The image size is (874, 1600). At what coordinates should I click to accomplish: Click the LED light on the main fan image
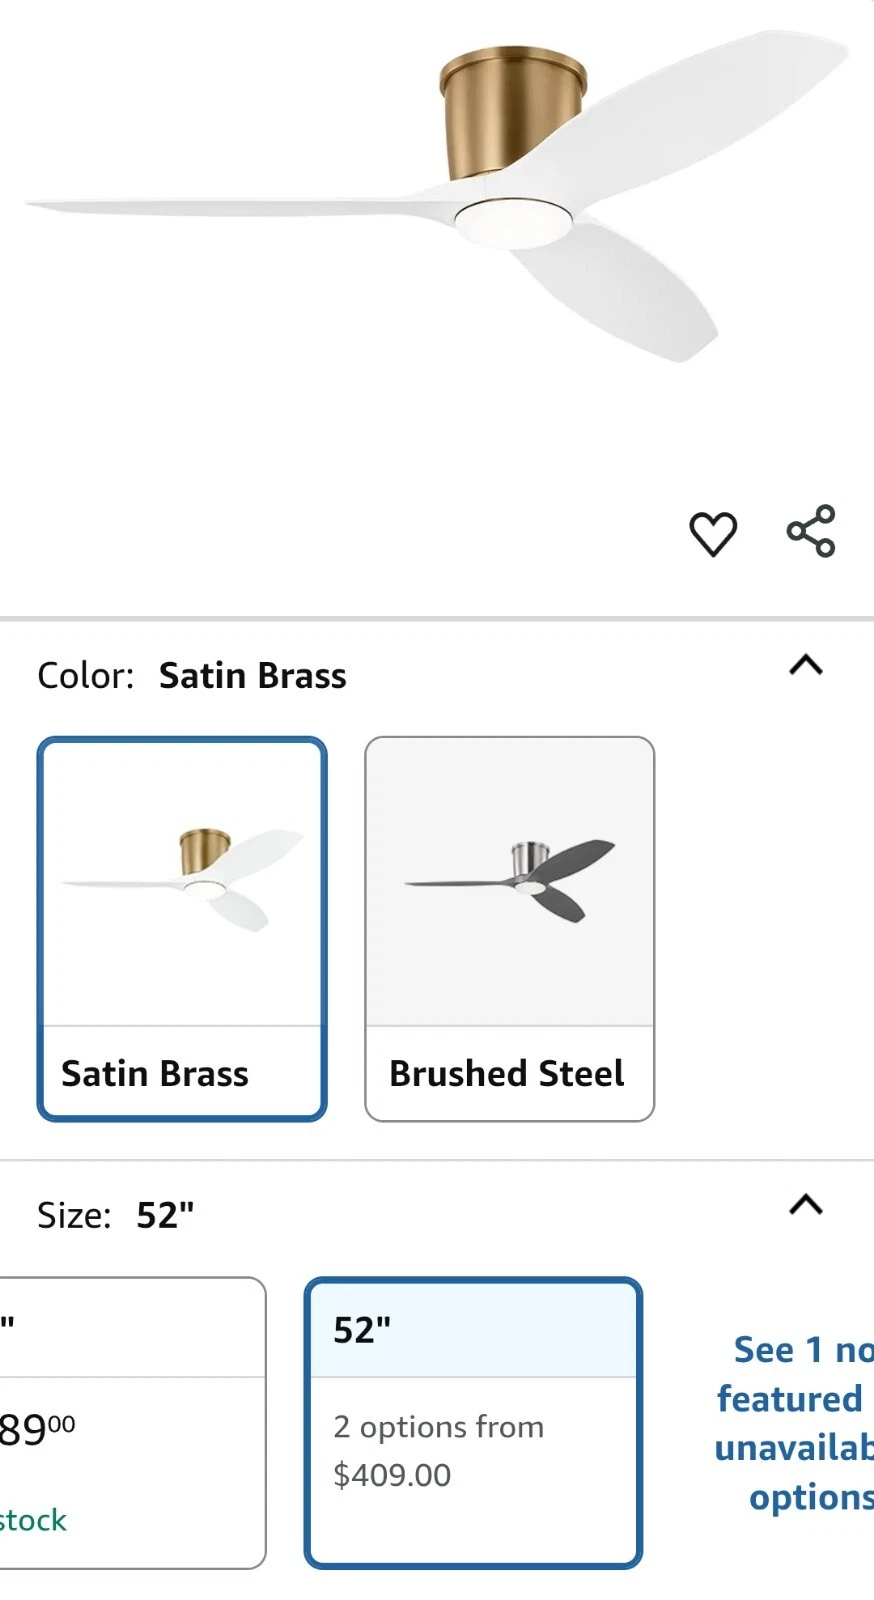pyautogui.click(x=510, y=220)
